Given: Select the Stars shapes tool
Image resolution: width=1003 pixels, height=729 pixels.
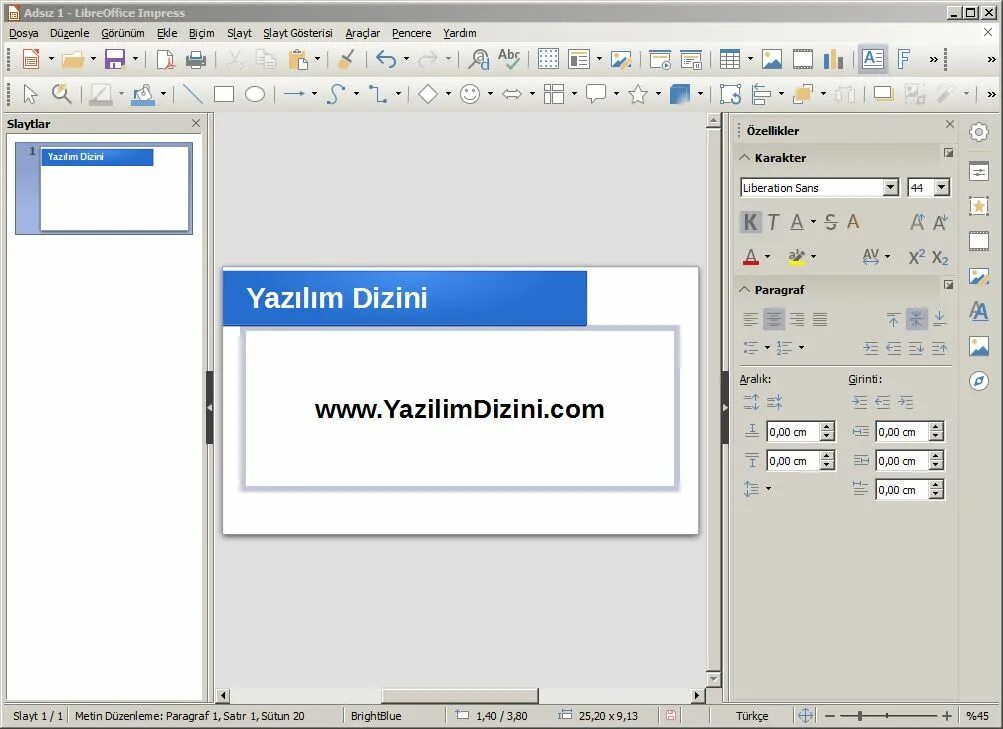Looking at the screenshot, I should coord(638,95).
